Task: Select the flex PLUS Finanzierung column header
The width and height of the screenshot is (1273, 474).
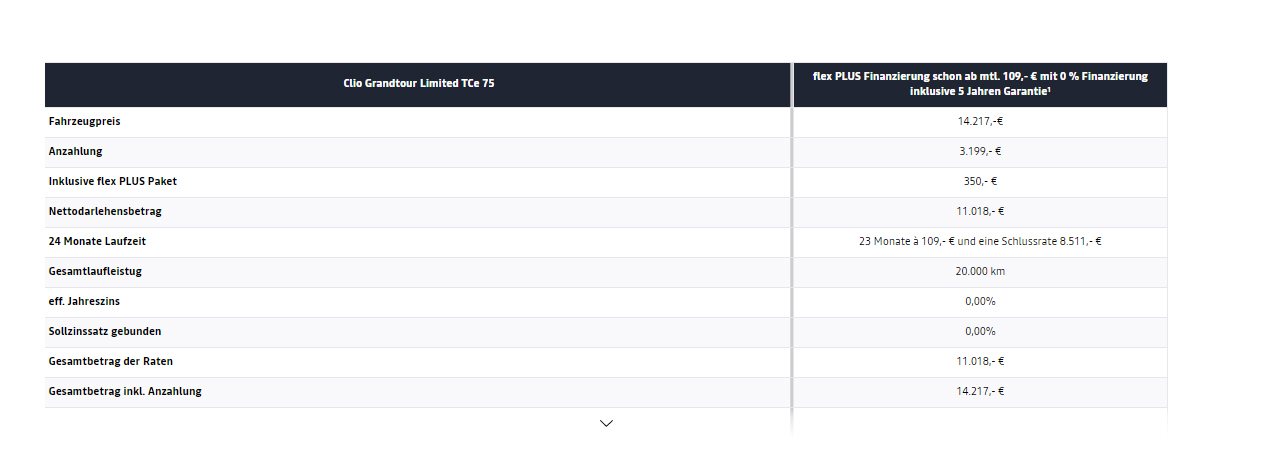Action: point(980,84)
